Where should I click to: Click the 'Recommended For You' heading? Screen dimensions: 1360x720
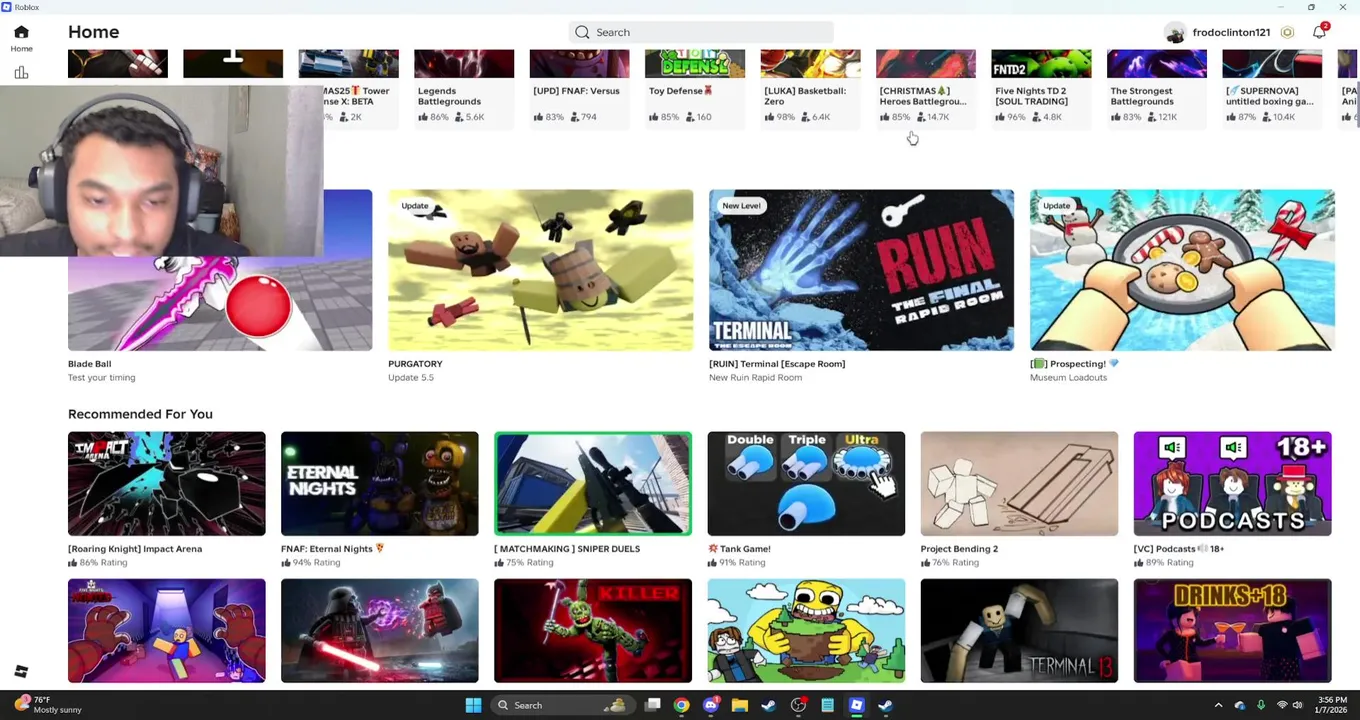140,414
